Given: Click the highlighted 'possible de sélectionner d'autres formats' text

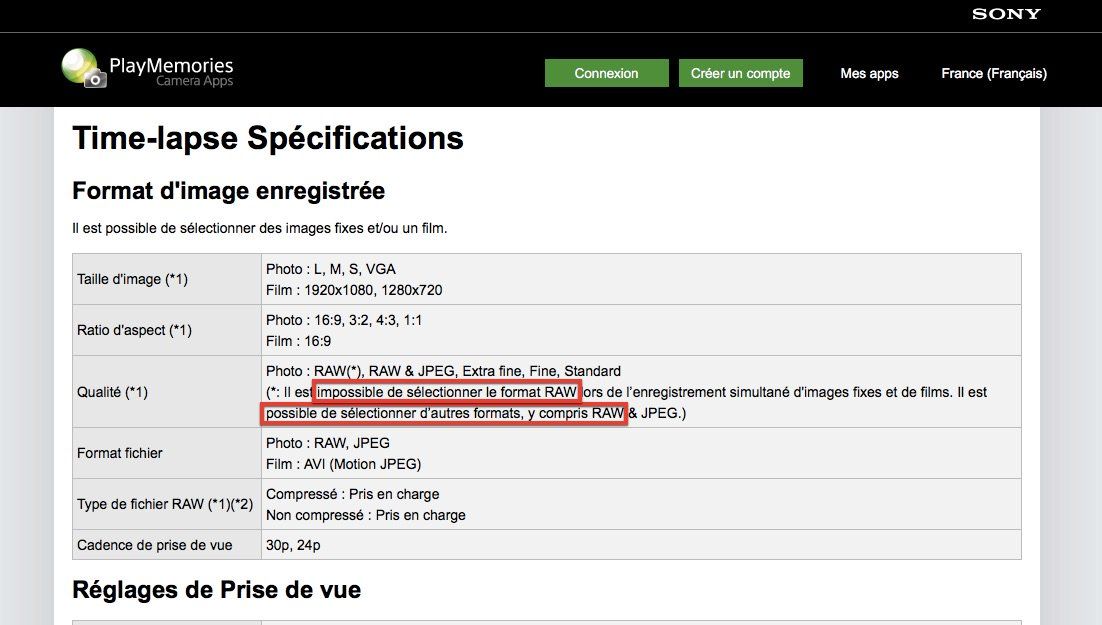Looking at the screenshot, I should pos(444,414).
